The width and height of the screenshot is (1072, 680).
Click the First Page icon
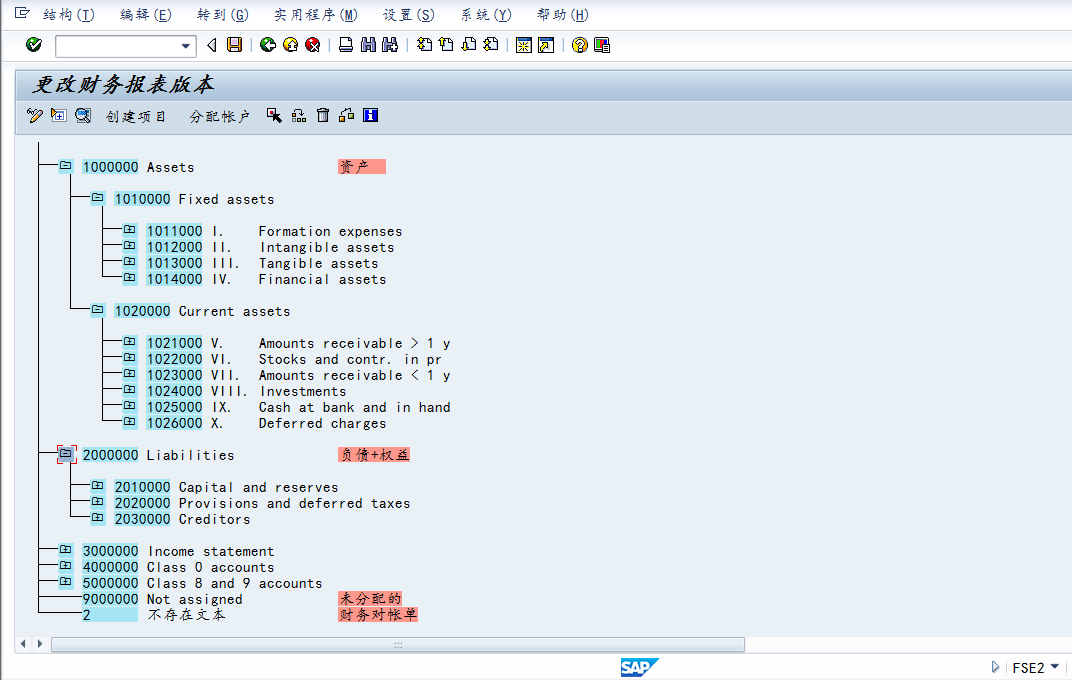pyautogui.click(x=425, y=45)
